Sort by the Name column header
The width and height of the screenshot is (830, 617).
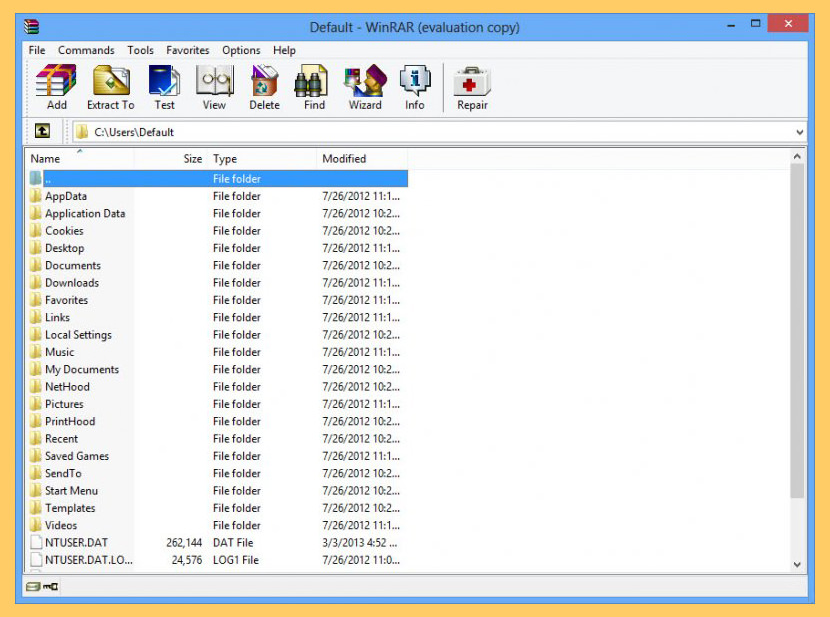pyautogui.click(x=79, y=159)
